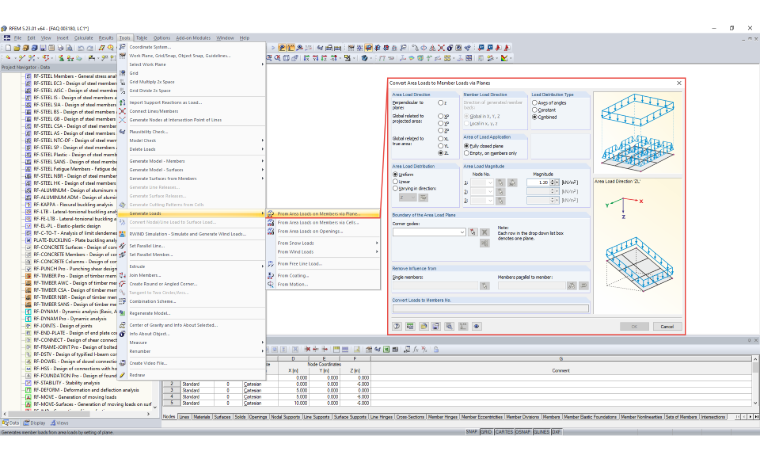Click the Magnitude spinner for load 1
This screenshot has height=459, width=760.
552,182
